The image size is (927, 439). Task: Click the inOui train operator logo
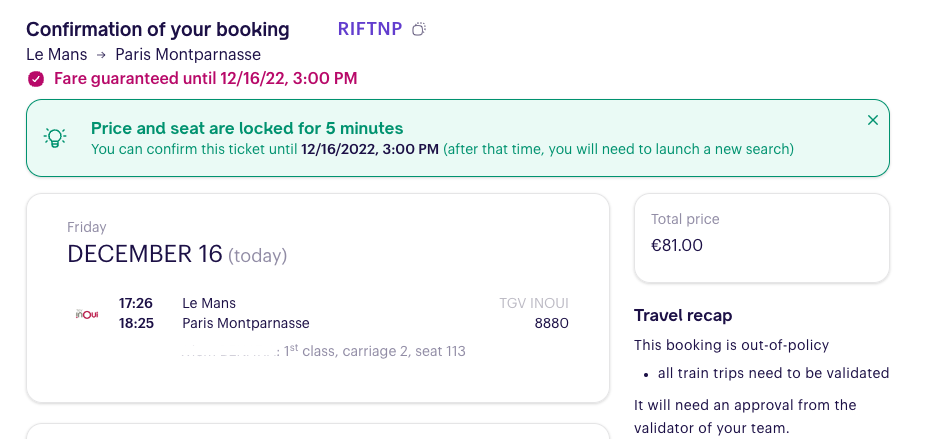(x=87, y=313)
